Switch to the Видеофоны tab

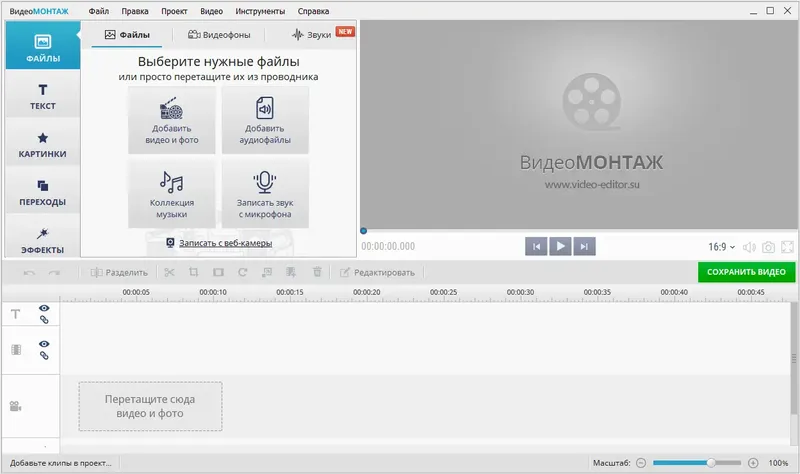click(219, 35)
